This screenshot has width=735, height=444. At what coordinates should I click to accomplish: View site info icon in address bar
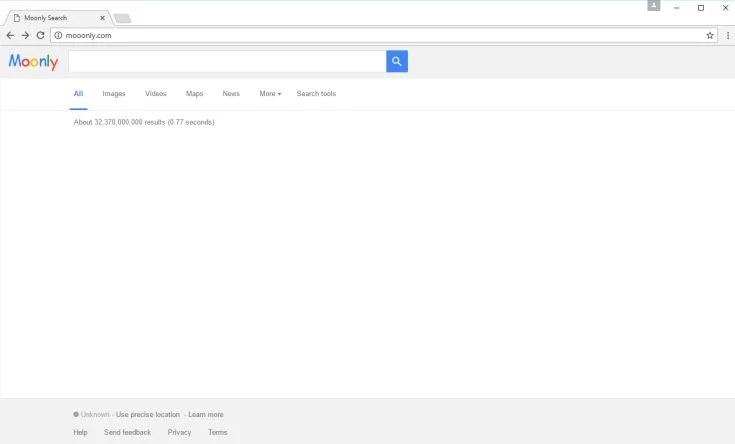coord(58,35)
